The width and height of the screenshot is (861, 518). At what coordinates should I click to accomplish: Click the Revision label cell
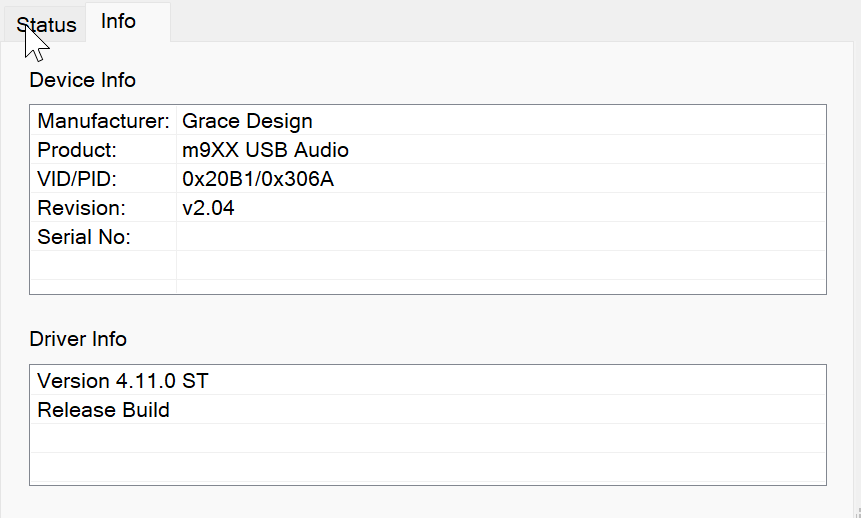click(81, 208)
